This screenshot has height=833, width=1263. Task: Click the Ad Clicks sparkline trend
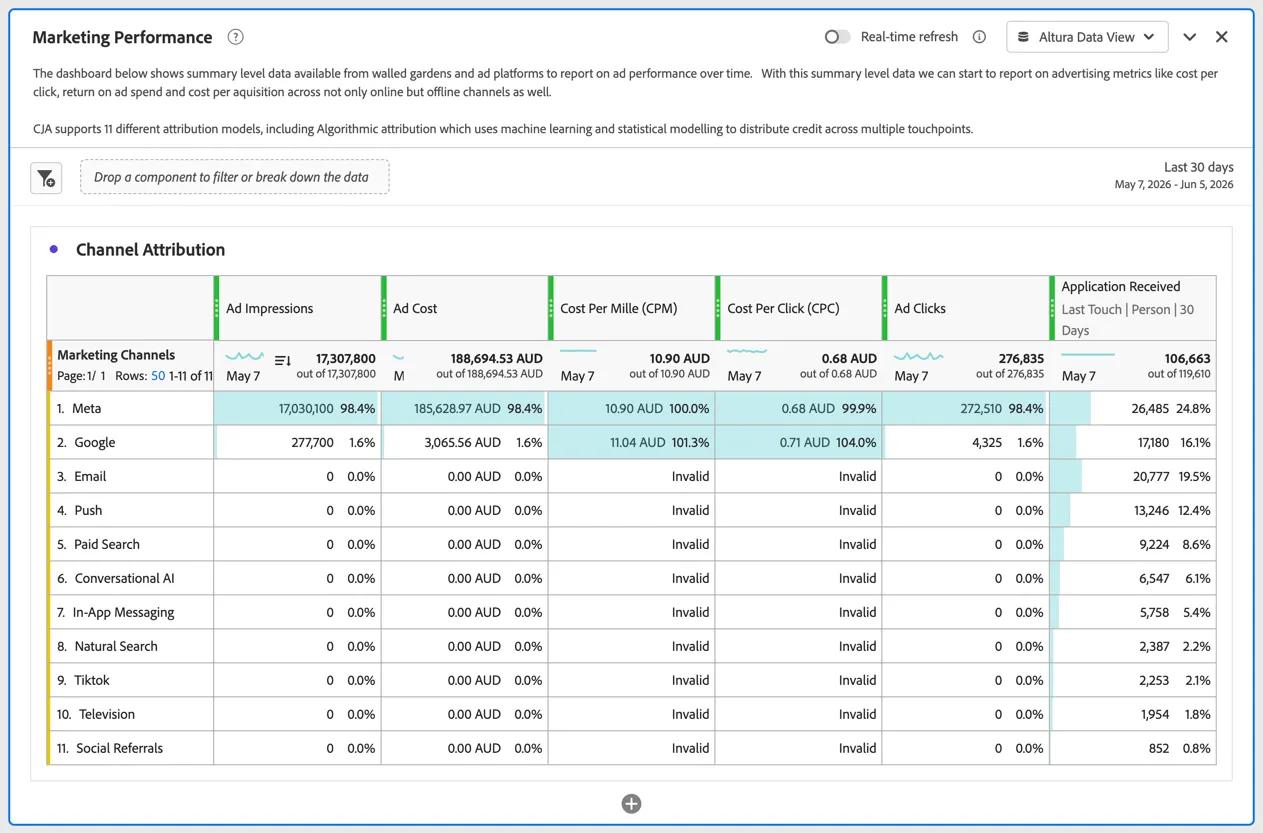click(x=918, y=356)
